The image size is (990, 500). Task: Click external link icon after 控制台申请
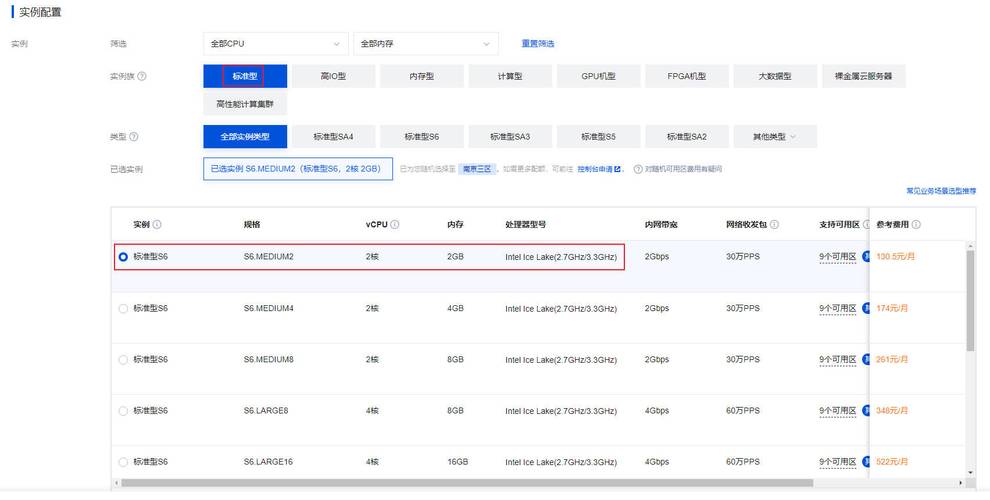[618, 169]
